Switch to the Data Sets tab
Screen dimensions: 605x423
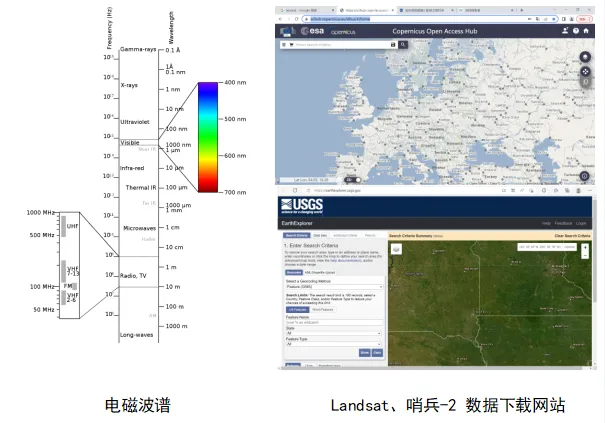coord(320,235)
